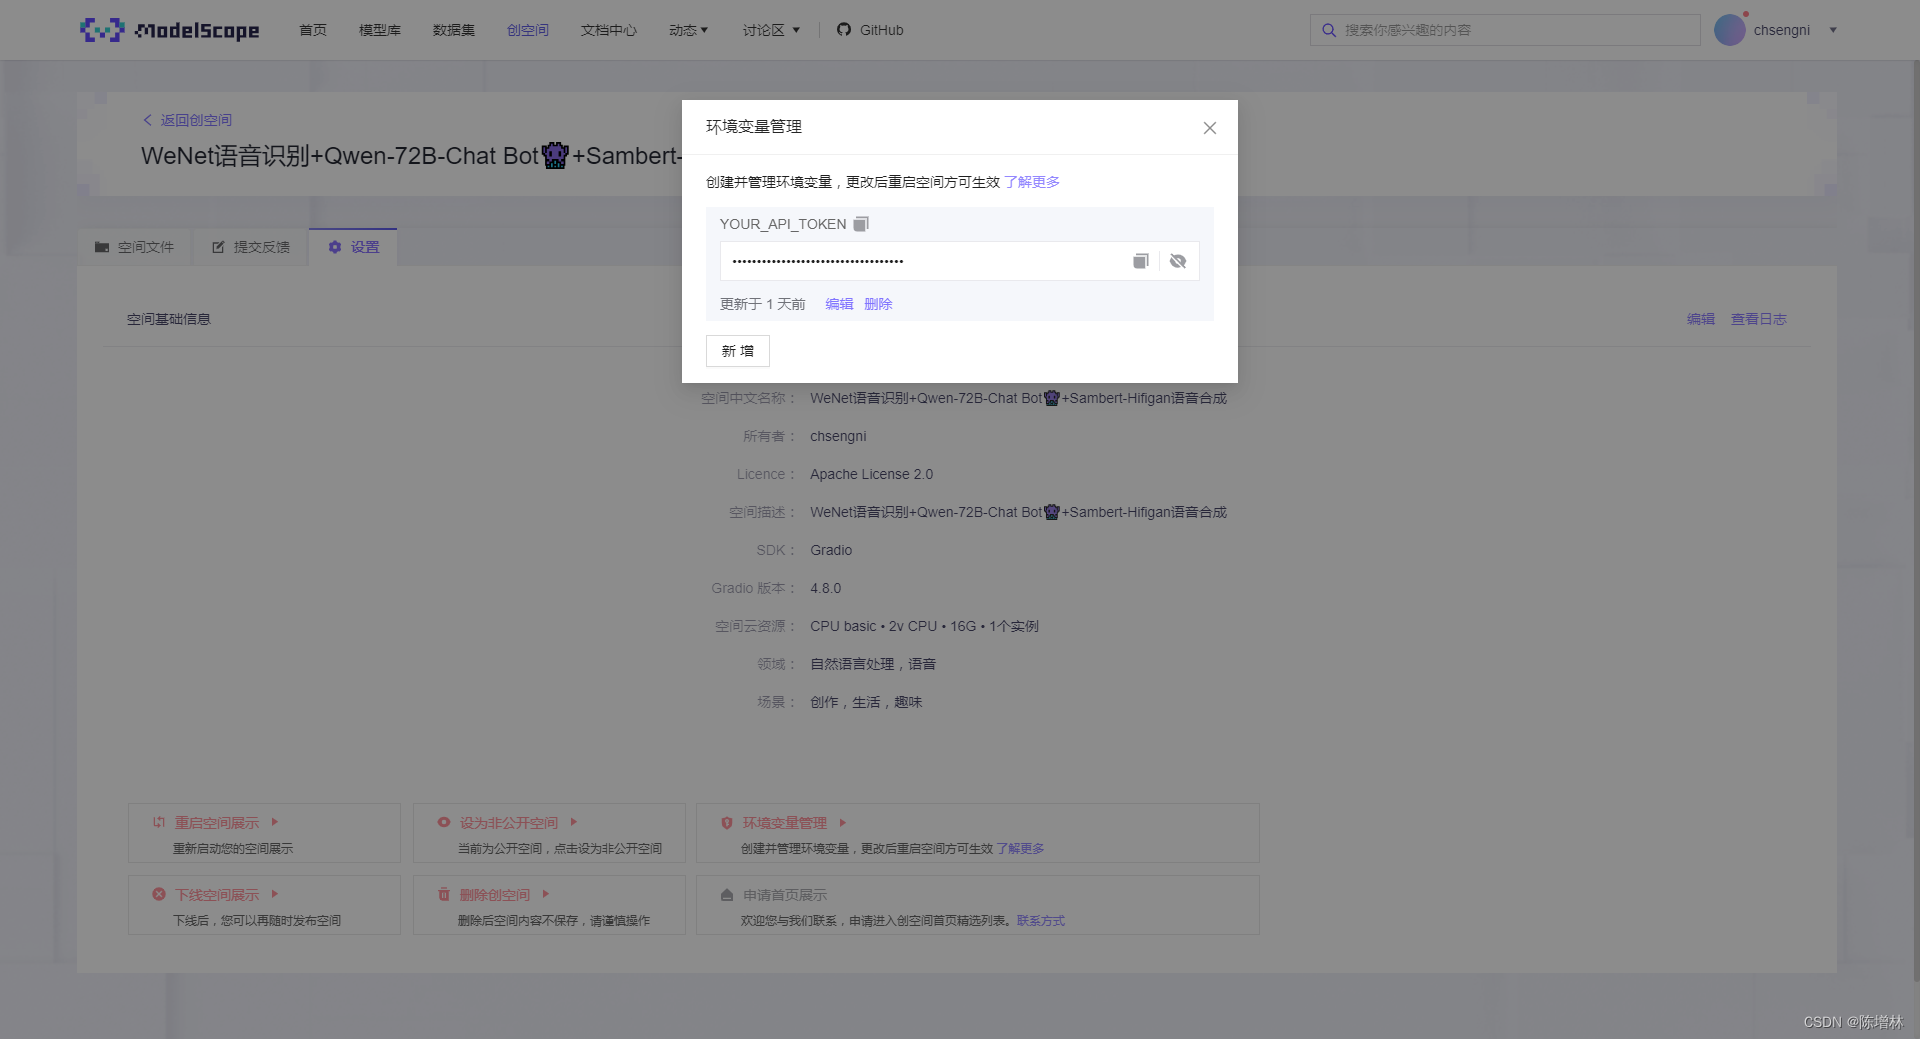Copy the hidden token value
Image resolution: width=1920 pixels, height=1039 pixels.
pos(1140,261)
